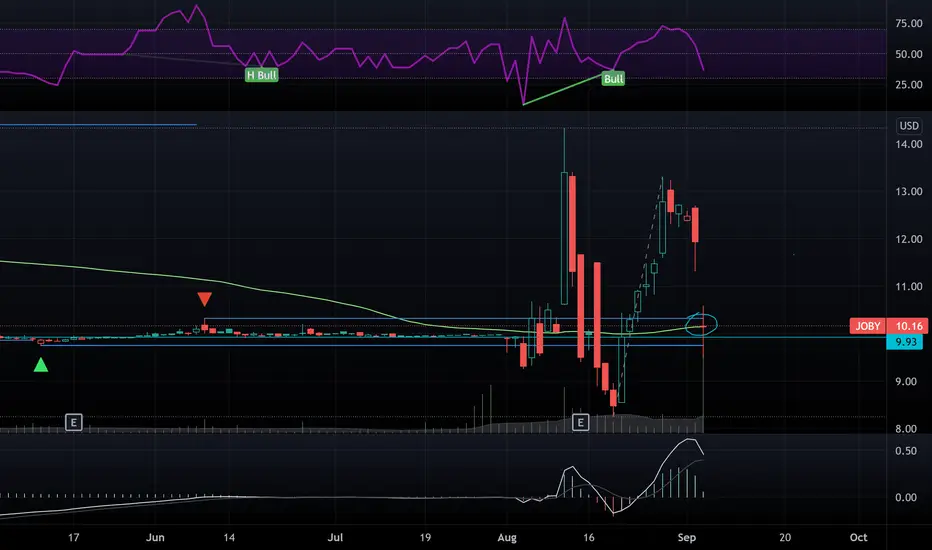
Task: Click the tallest green candle reaching 14.00
Action: coord(564,238)
